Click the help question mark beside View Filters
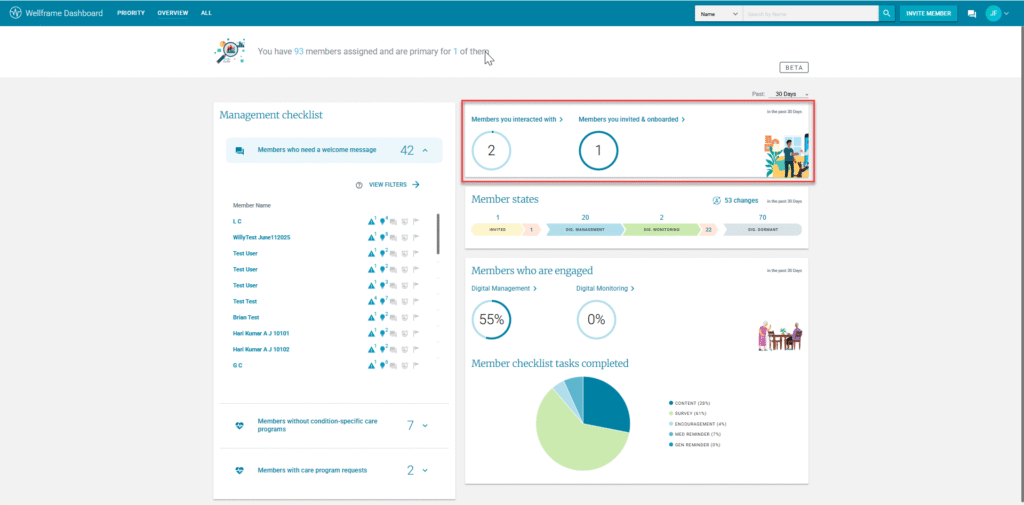1024x505 pixels. (x=359, y=185)
